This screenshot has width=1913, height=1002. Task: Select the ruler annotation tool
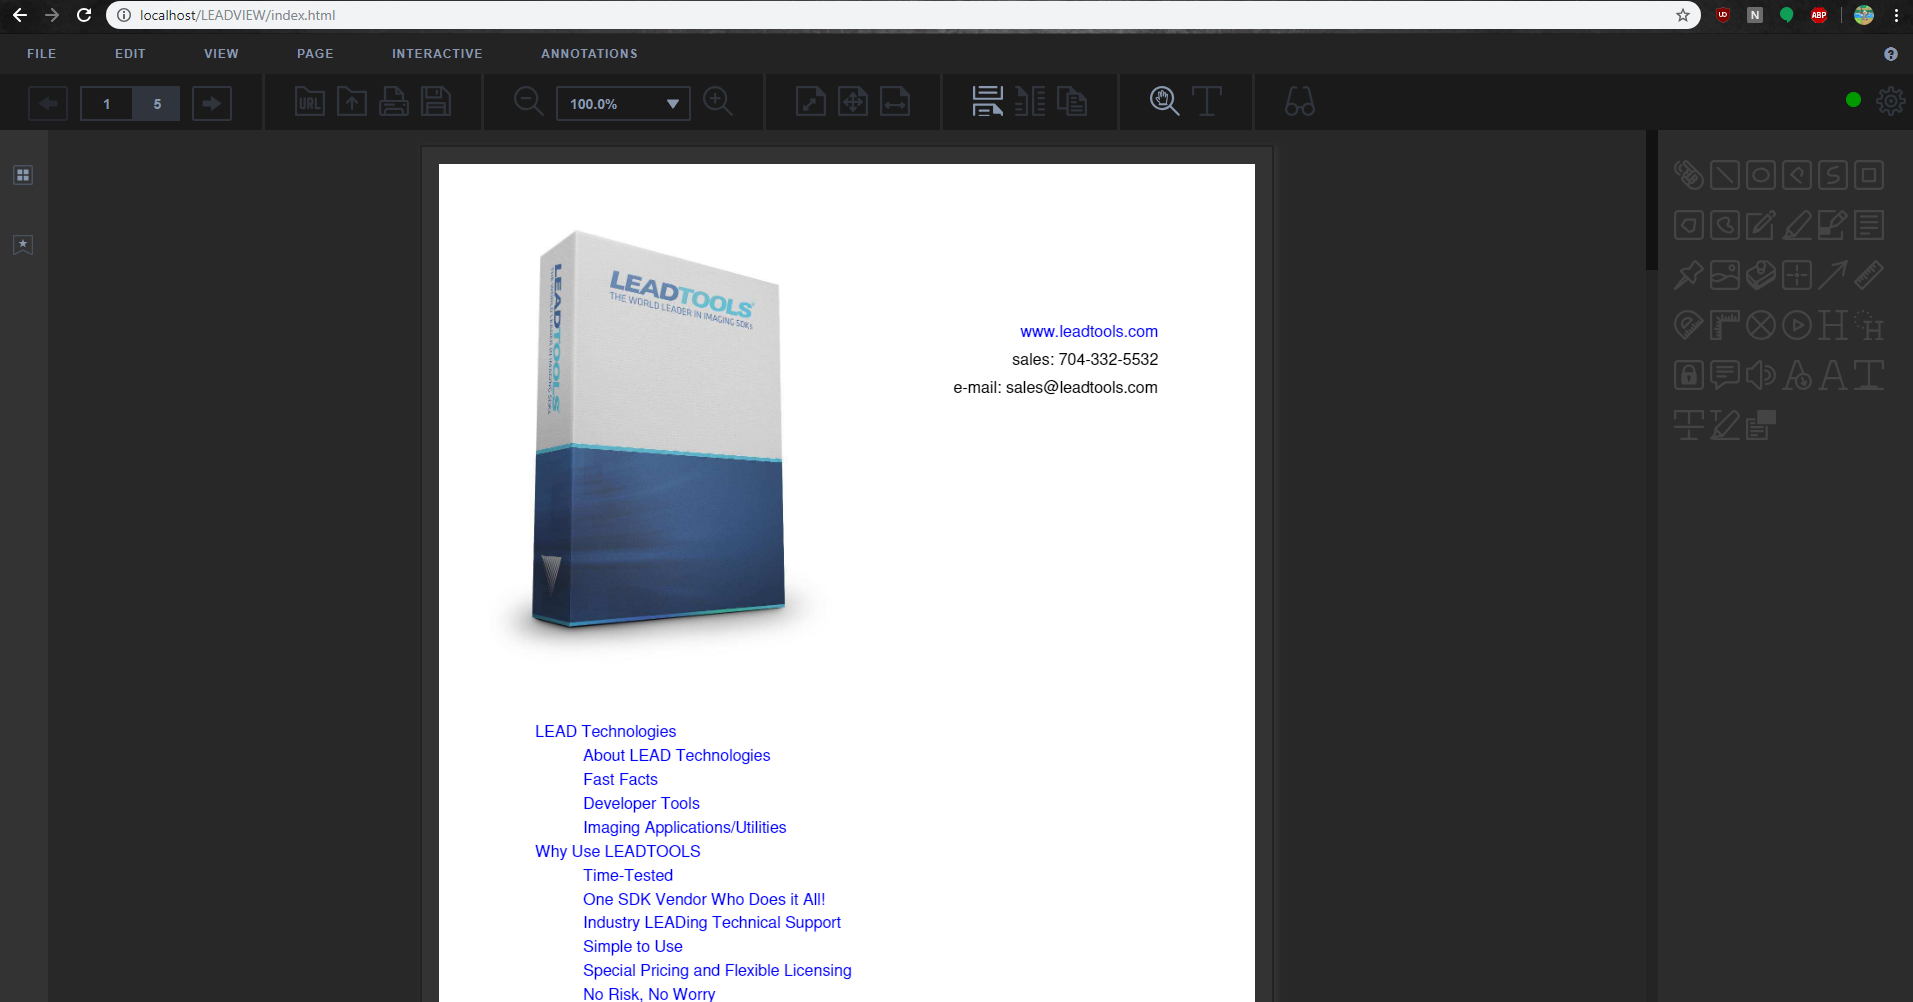[1869, 275]
